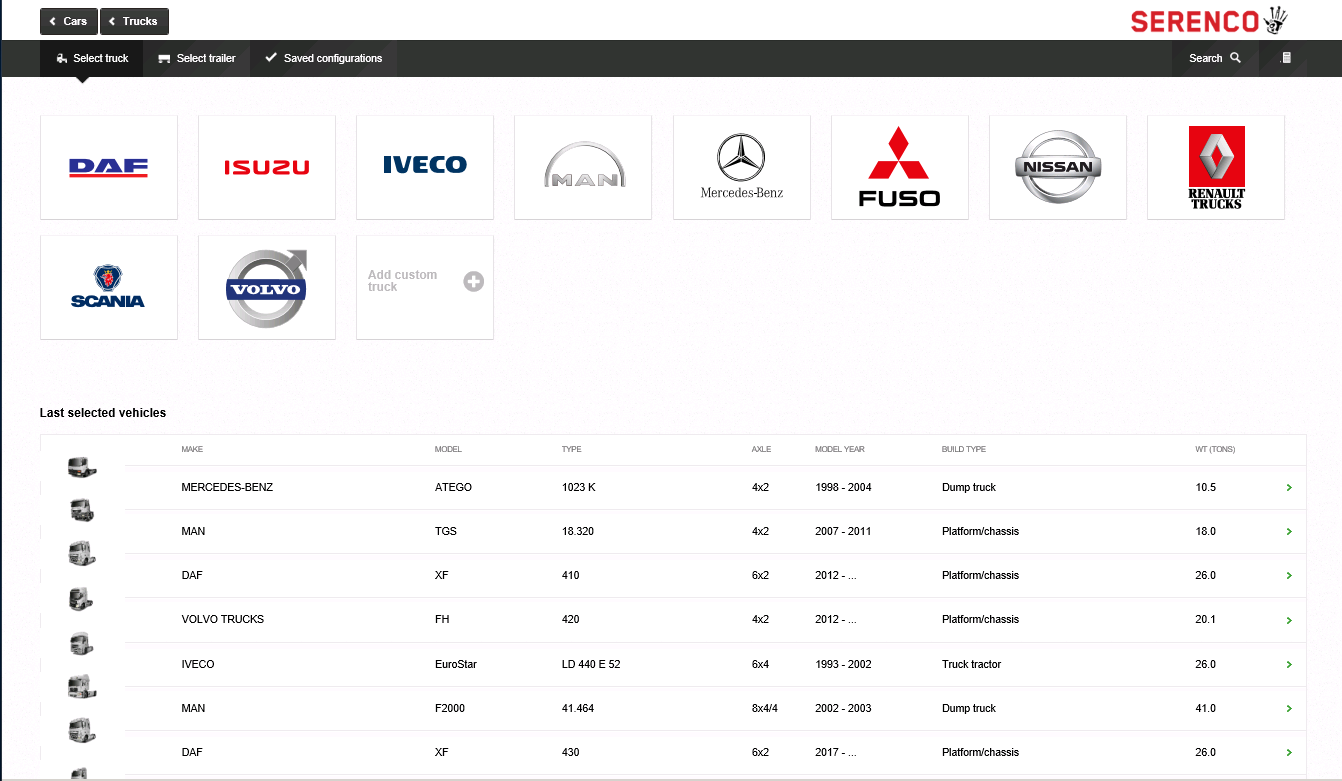The width and height of the screenshot is (1342, 781).
Task: Go back to Trucks
Action: pyautogui.click(x=134, y=21)
